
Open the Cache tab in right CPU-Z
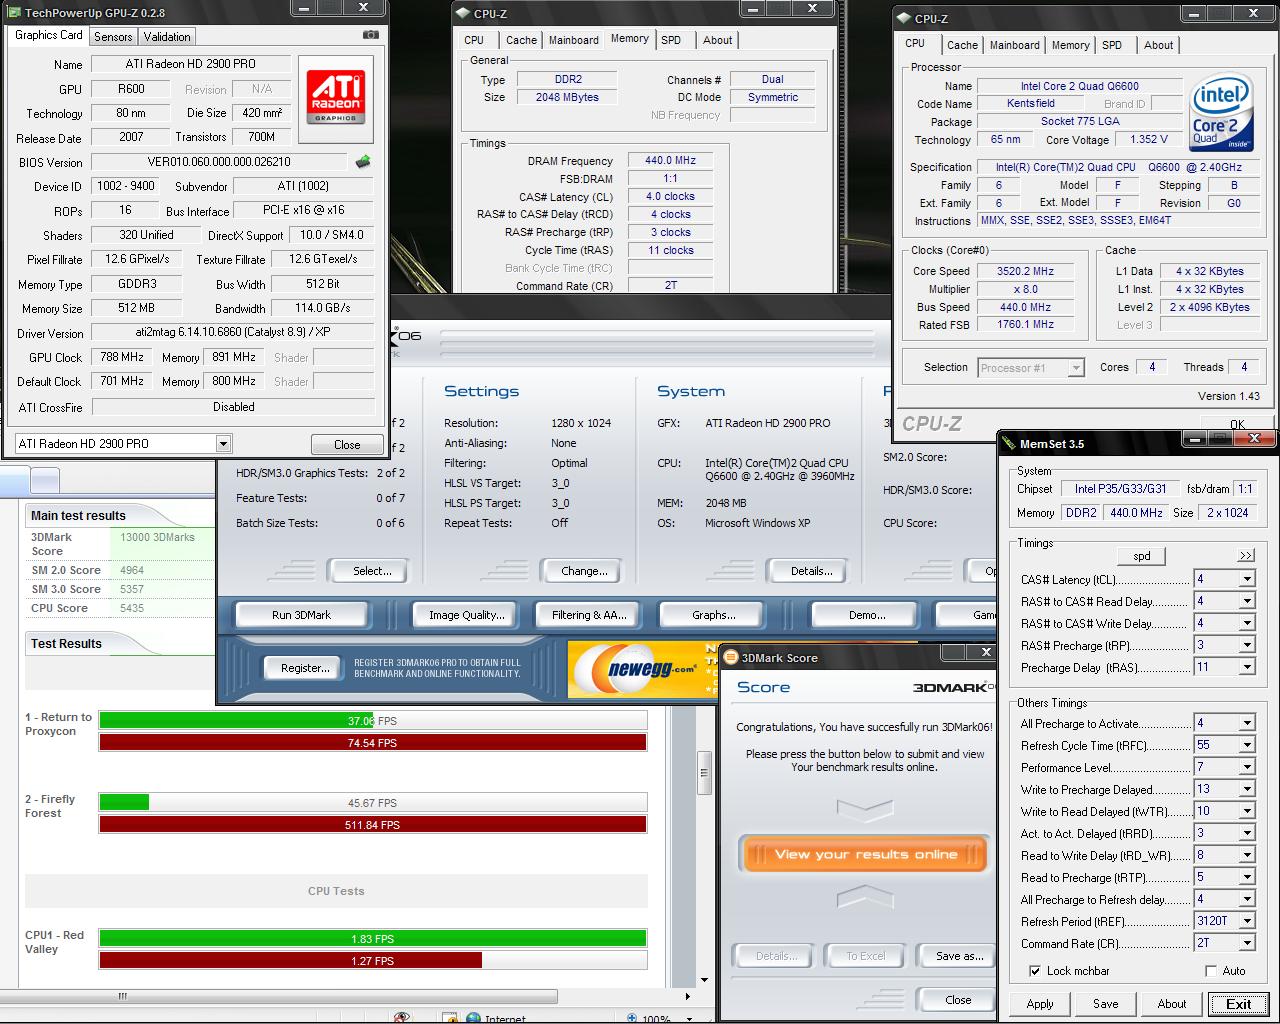click(x=962, y=45)
